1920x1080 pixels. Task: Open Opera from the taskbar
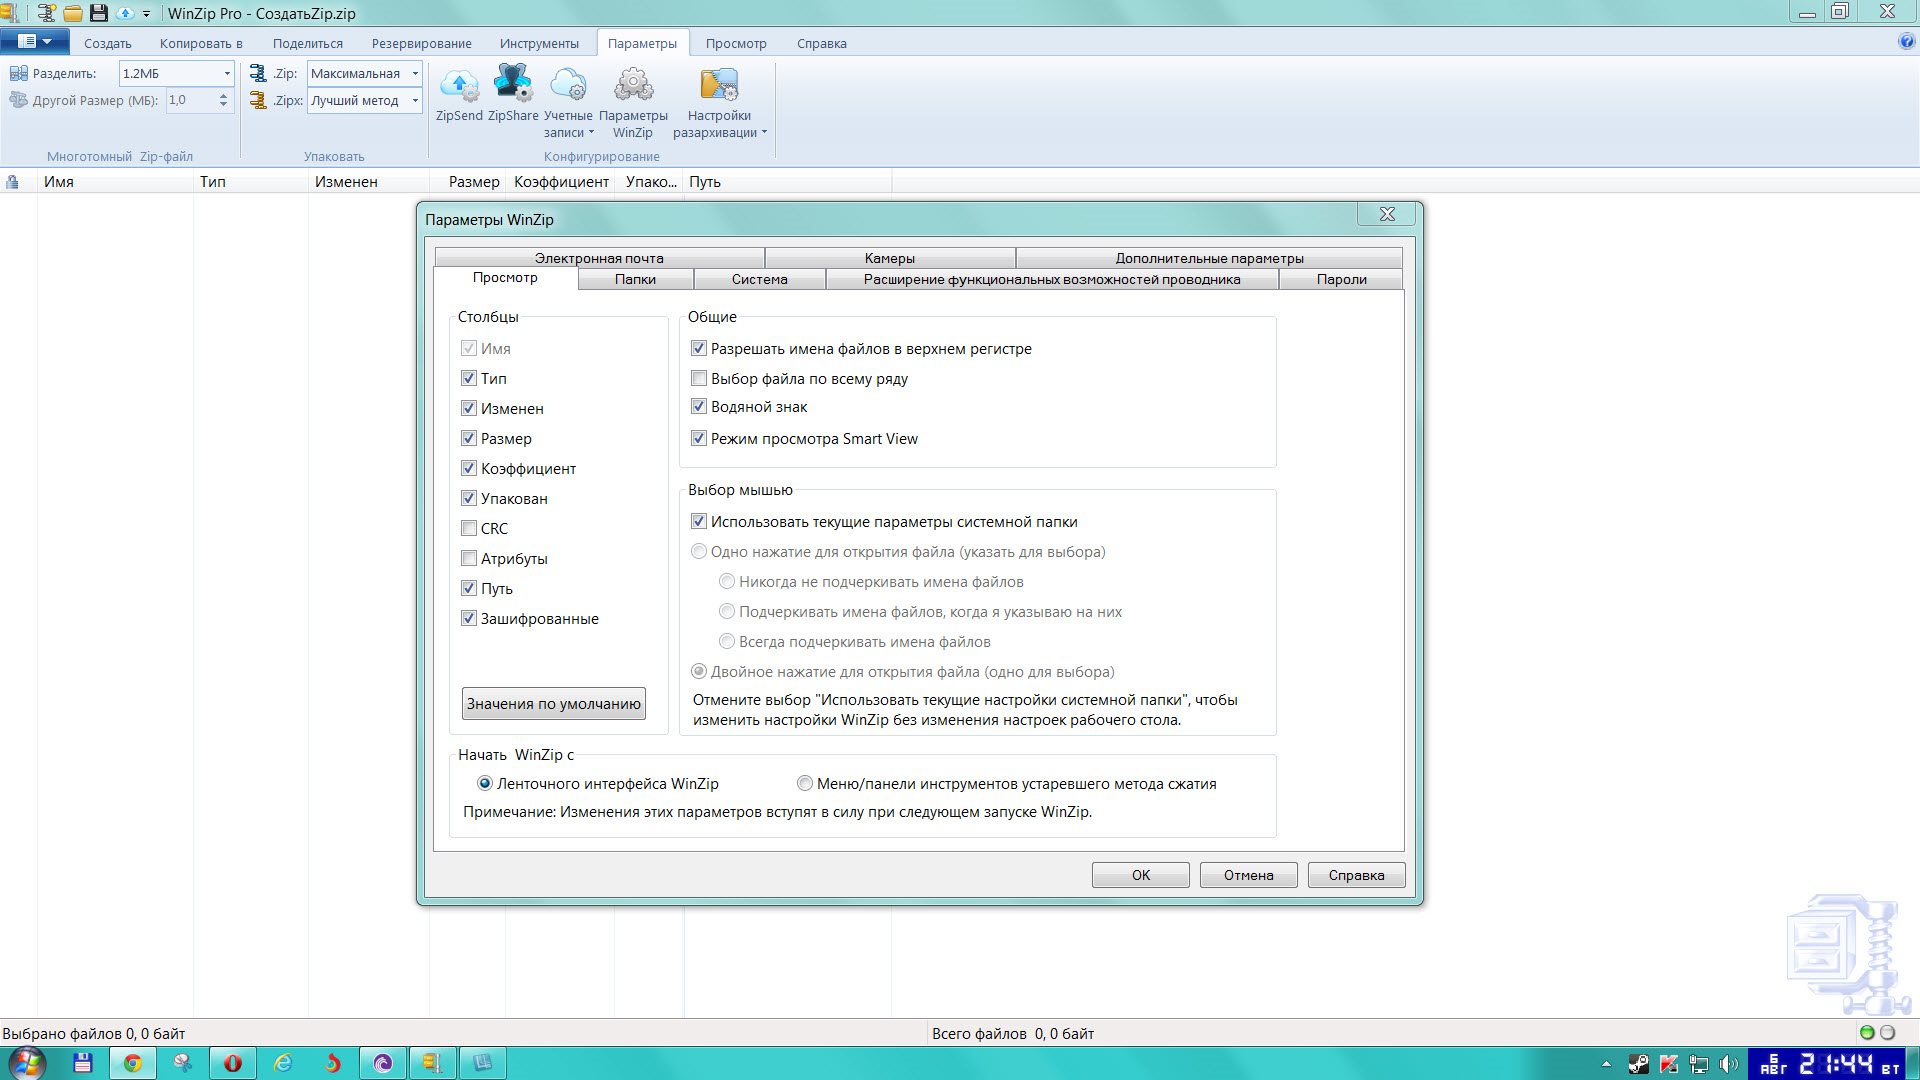tap(232, 1063)
